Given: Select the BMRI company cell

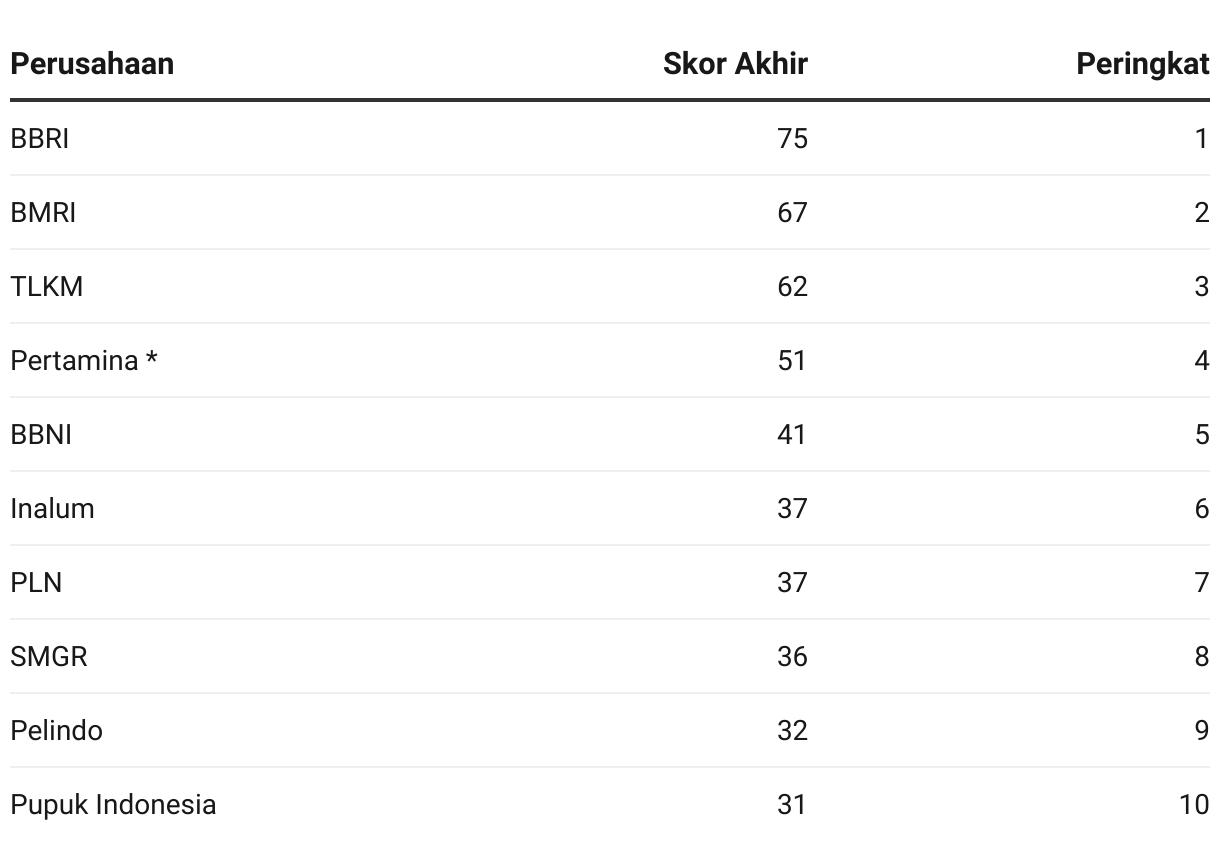Looking at the screenshot, I should click(43, 212).
